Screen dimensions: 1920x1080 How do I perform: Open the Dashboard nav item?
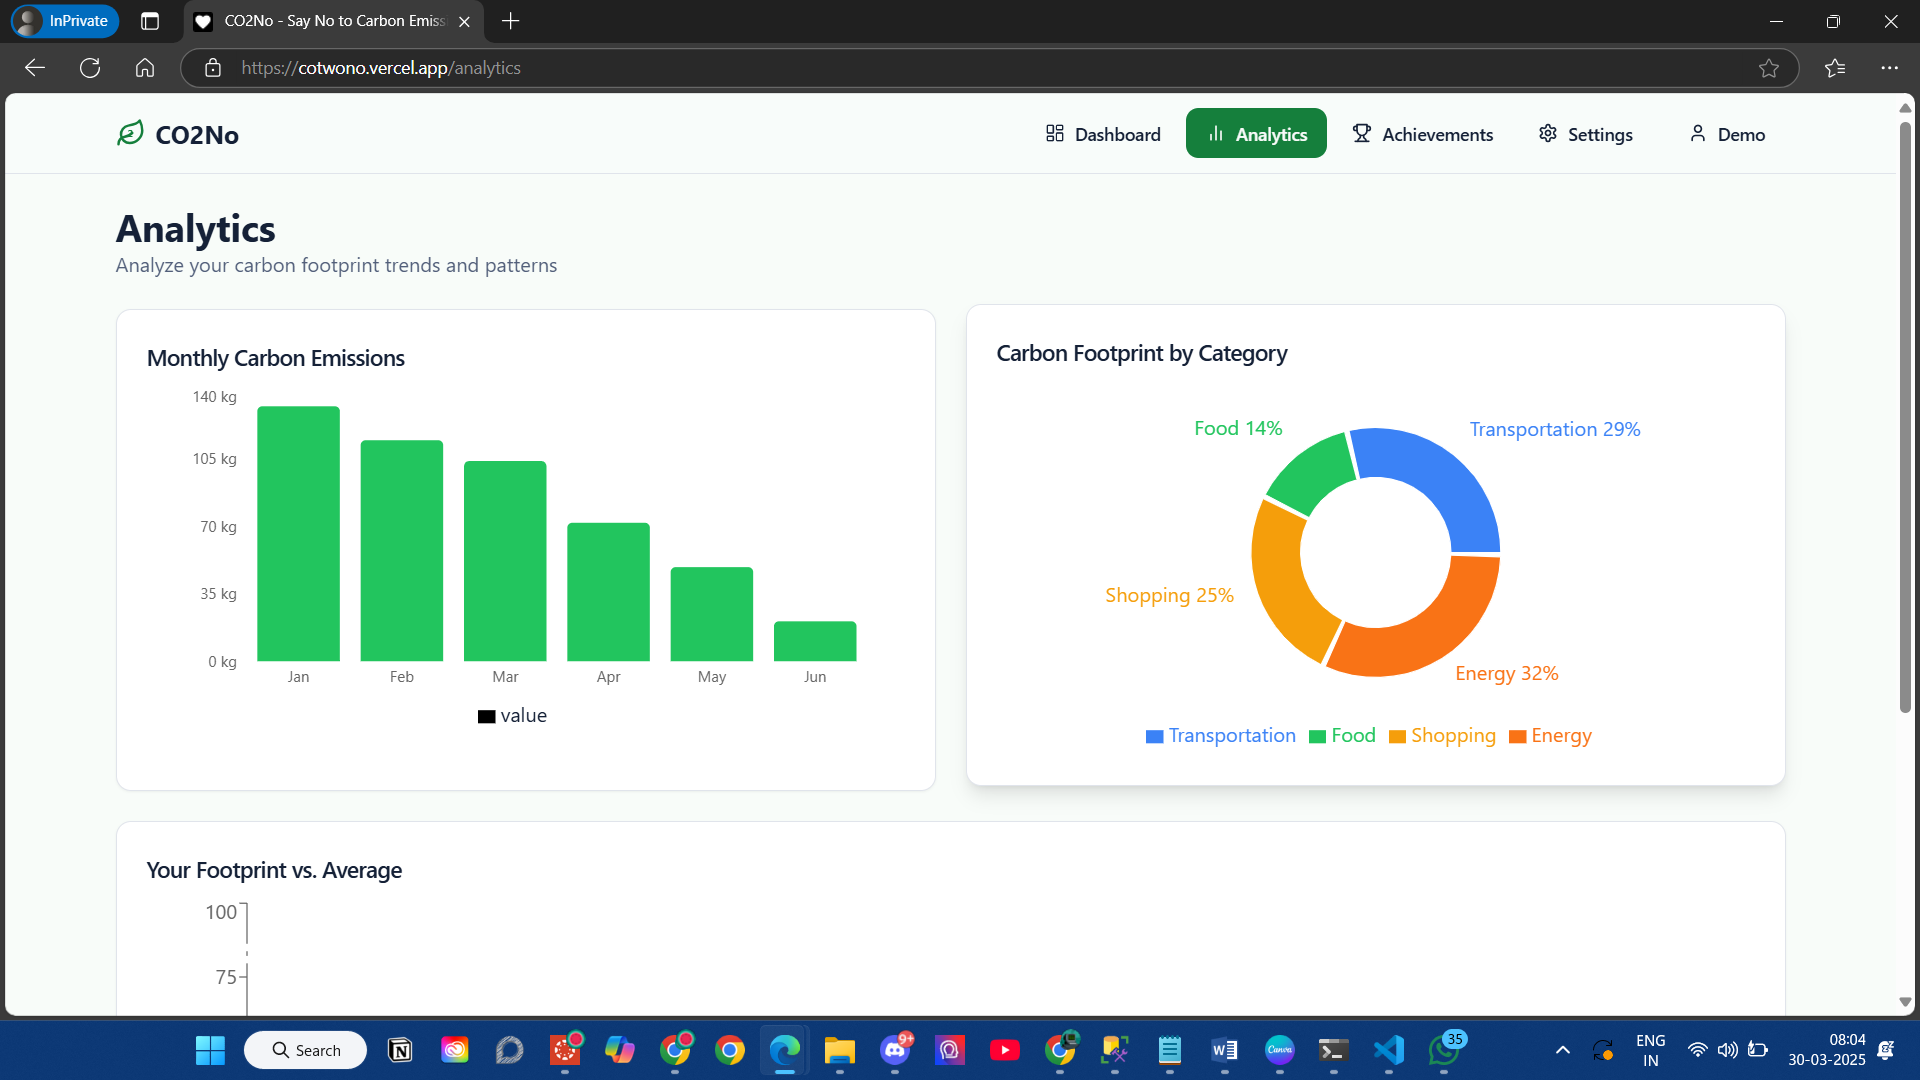coord(1103,134)
